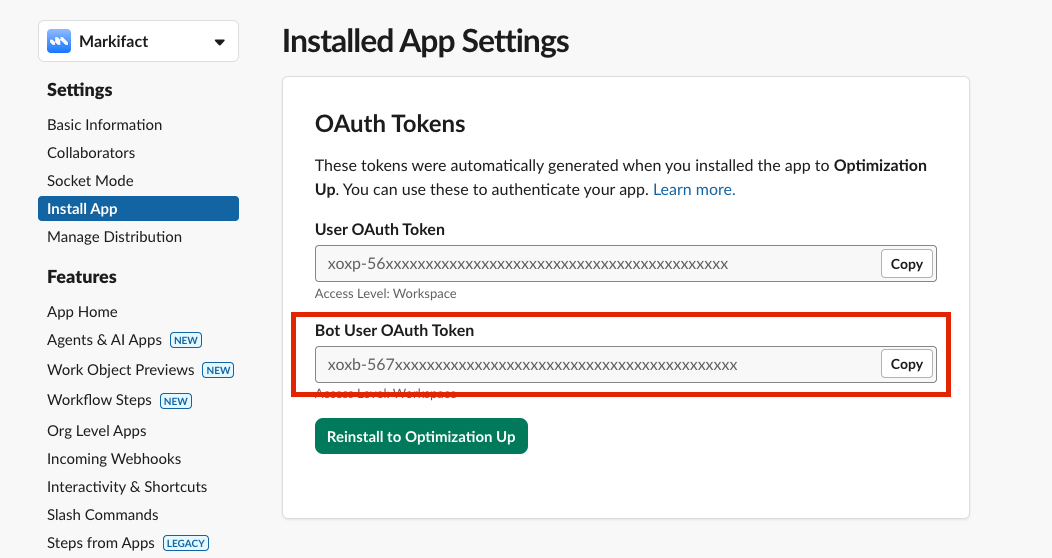Open Slash Commands page
This screenshot has height=558, width=1052.
103,515
